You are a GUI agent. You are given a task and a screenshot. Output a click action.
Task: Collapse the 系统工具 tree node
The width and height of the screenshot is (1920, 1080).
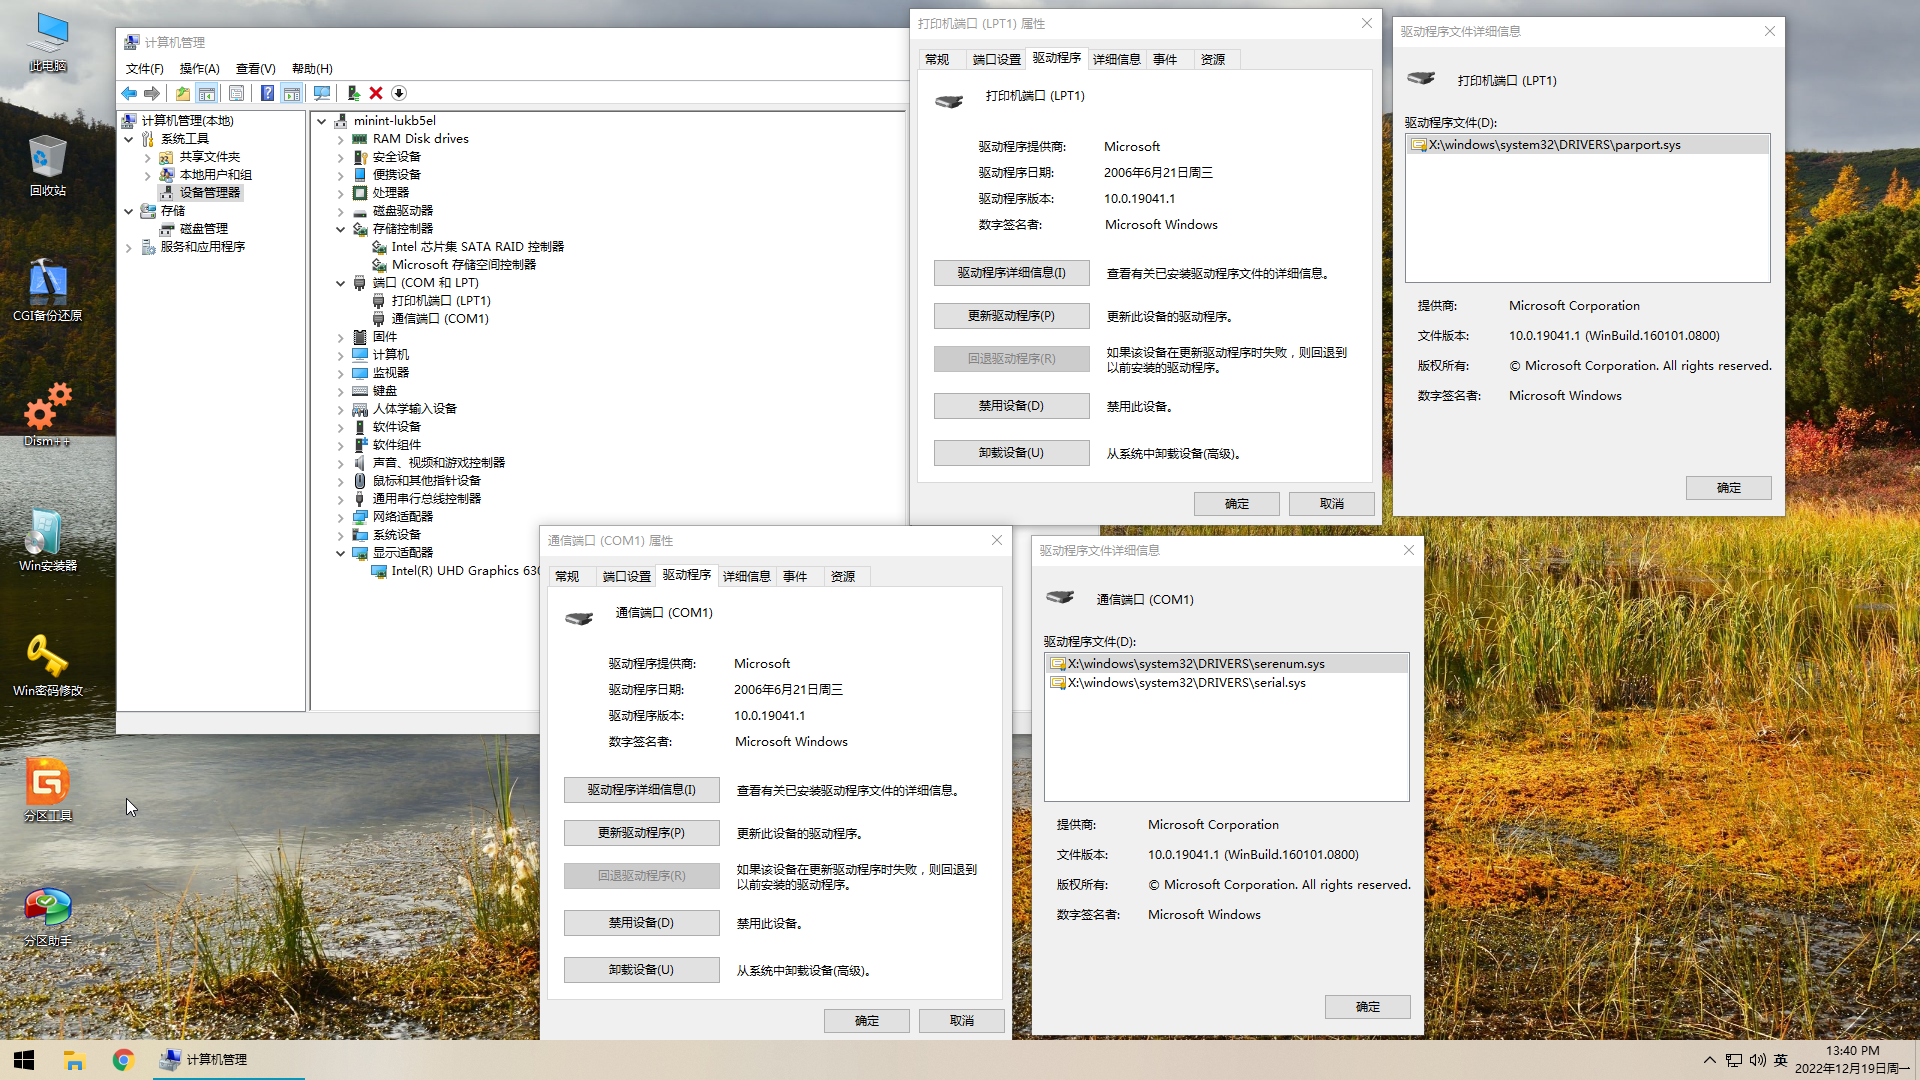tap(129, 139)
